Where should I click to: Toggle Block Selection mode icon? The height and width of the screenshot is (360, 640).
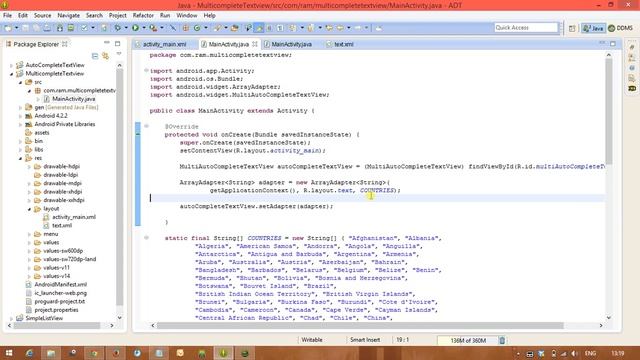[x=269, y=28]
